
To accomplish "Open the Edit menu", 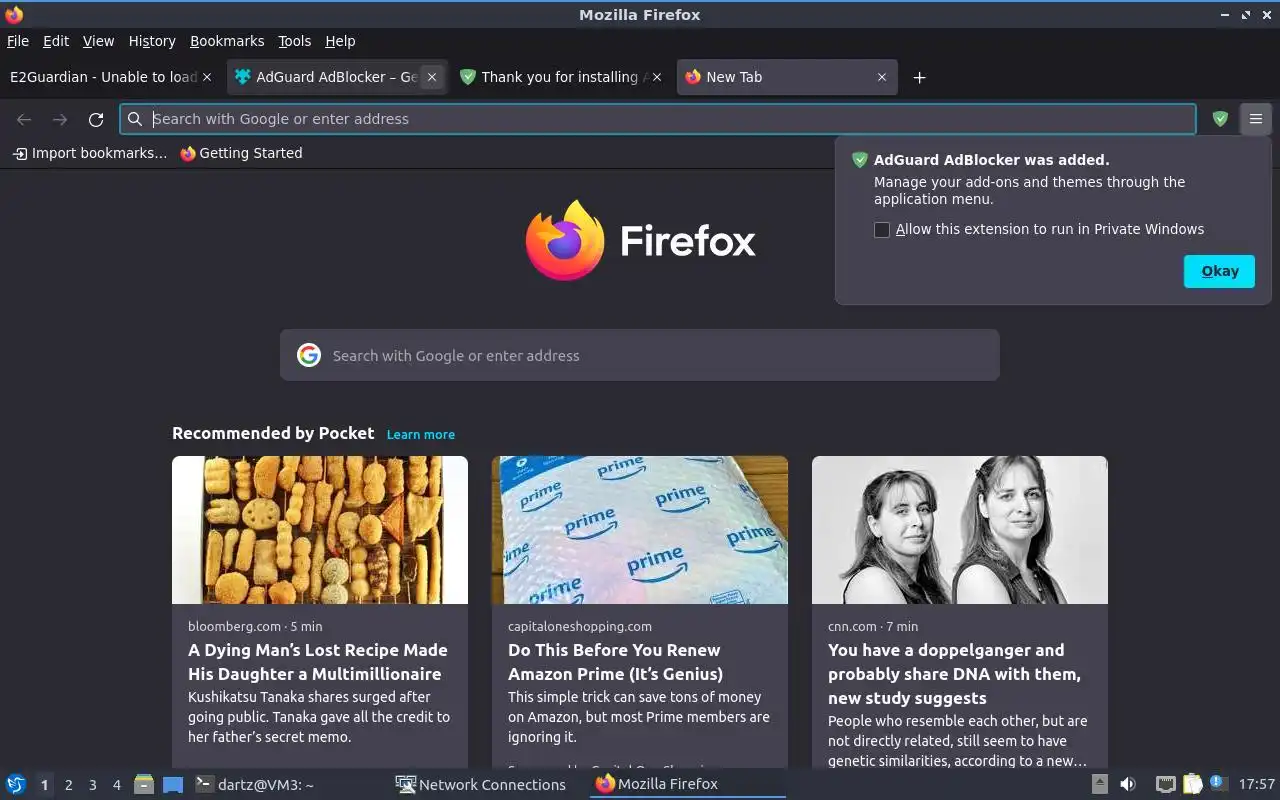I will tap(56, 41).
